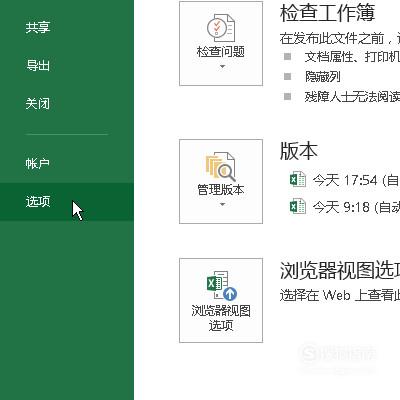Click the 文档属性、打印机 list entry
Viewport: 400px width, 400px height.
352,57
